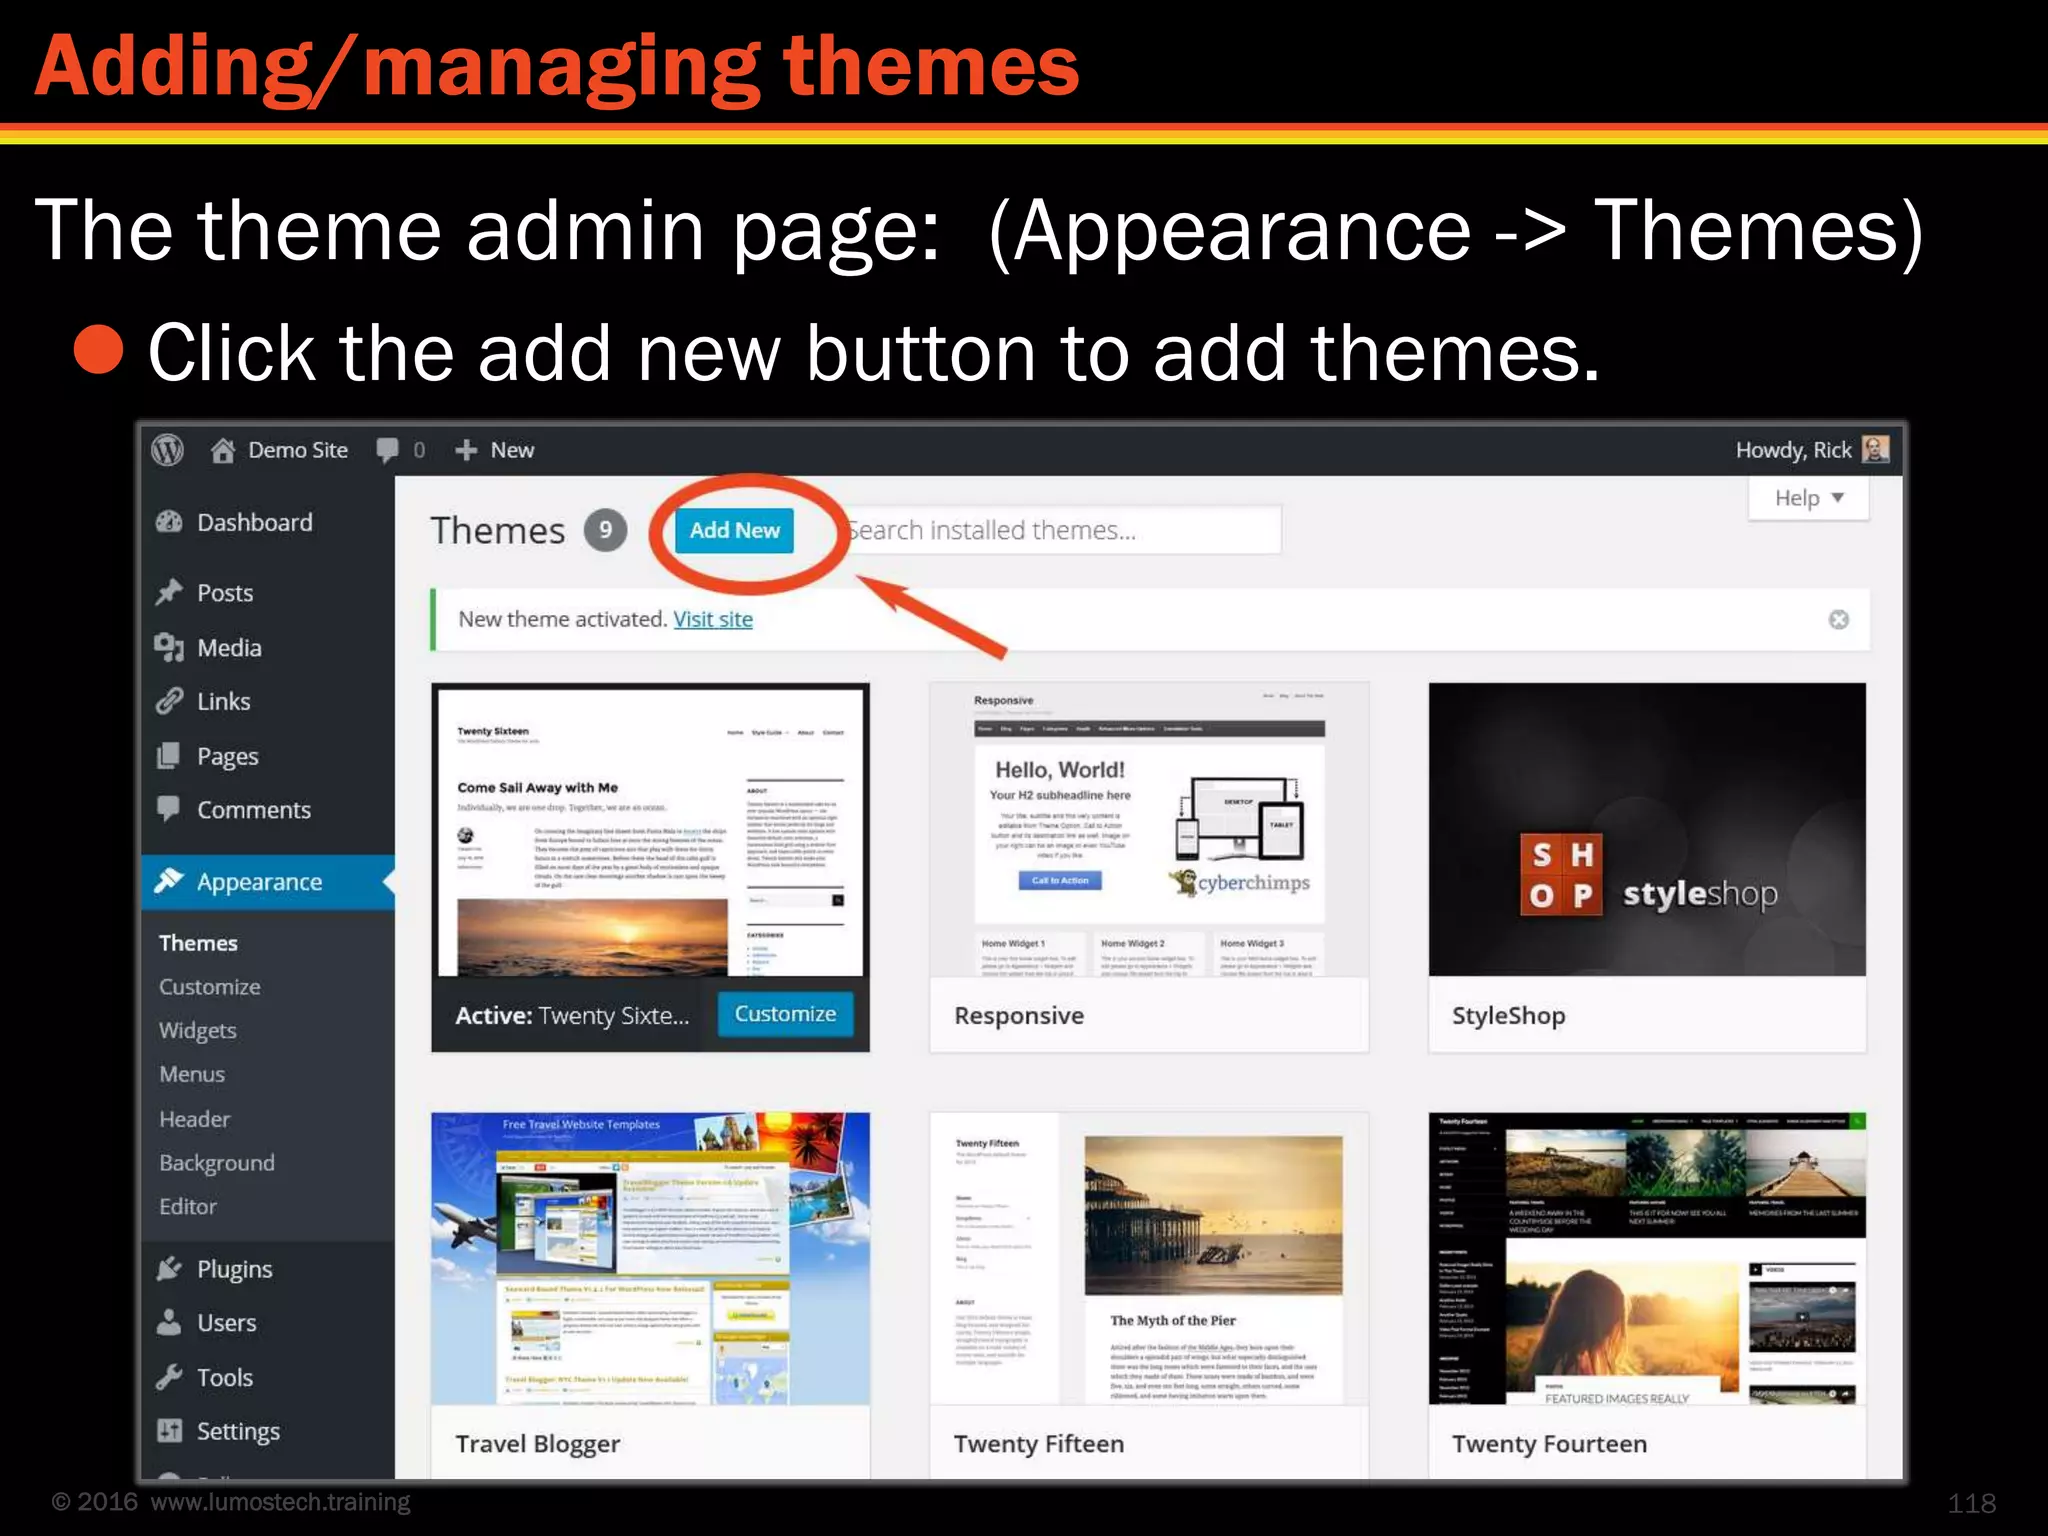The image size is (2048, 1536).
Task: Select the Responsive theme screenshot
Action: click(1149, 830)
